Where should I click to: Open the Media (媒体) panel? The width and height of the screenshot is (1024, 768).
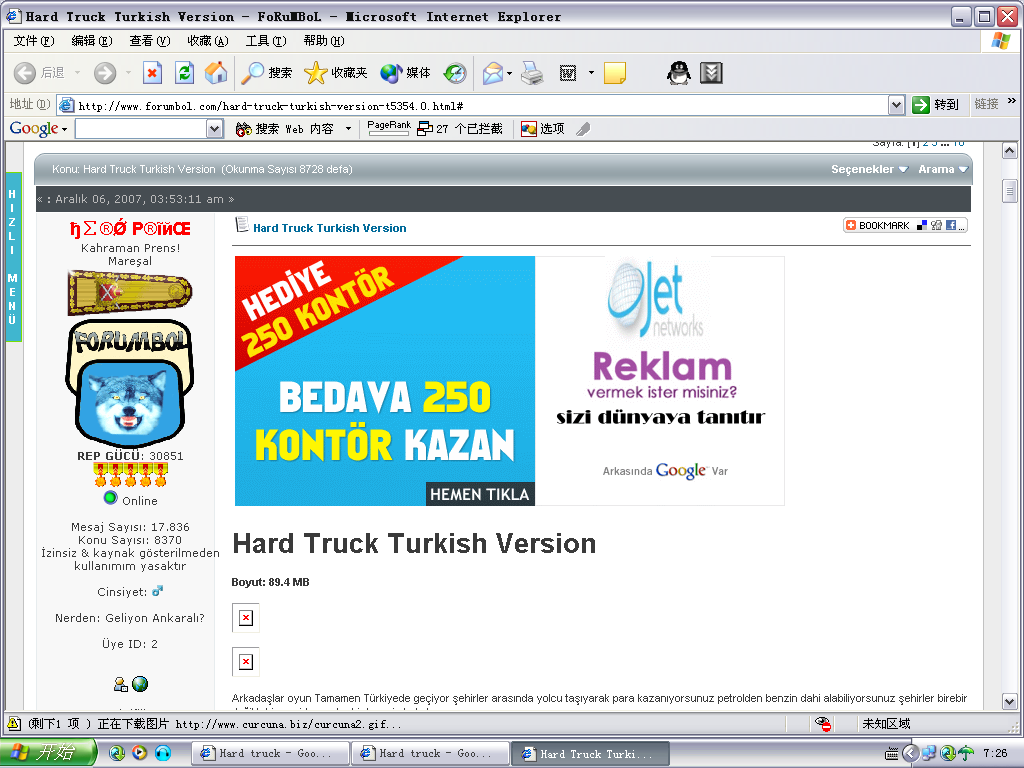[x=405, y=72]
